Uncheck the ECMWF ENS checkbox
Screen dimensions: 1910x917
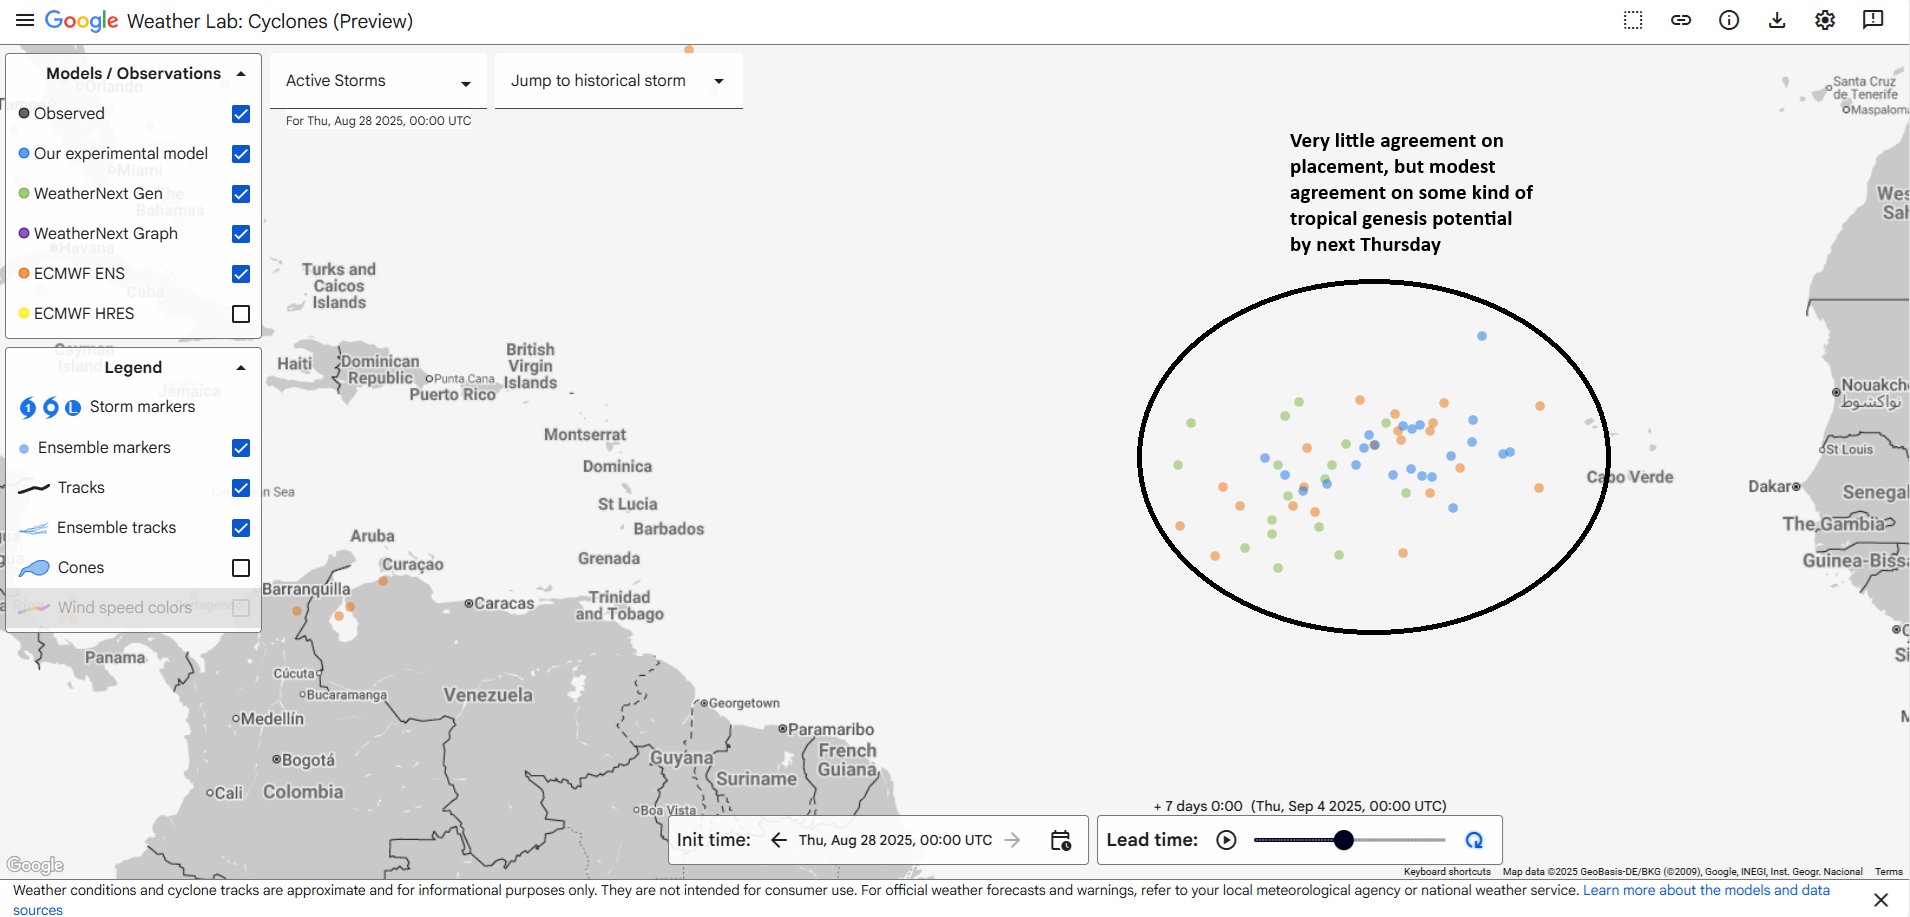(x=241, y=274)
